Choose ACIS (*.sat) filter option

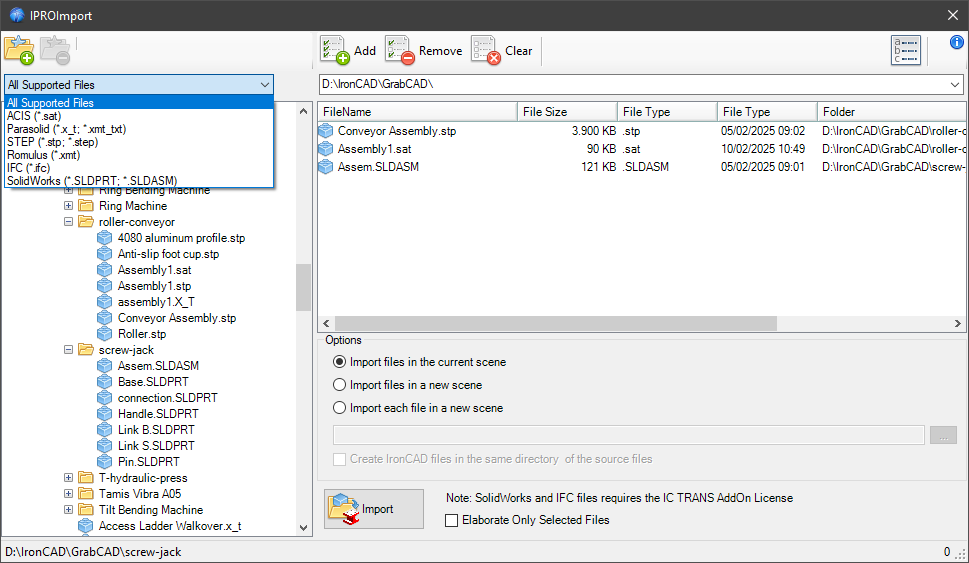click(x=139, y=116)
